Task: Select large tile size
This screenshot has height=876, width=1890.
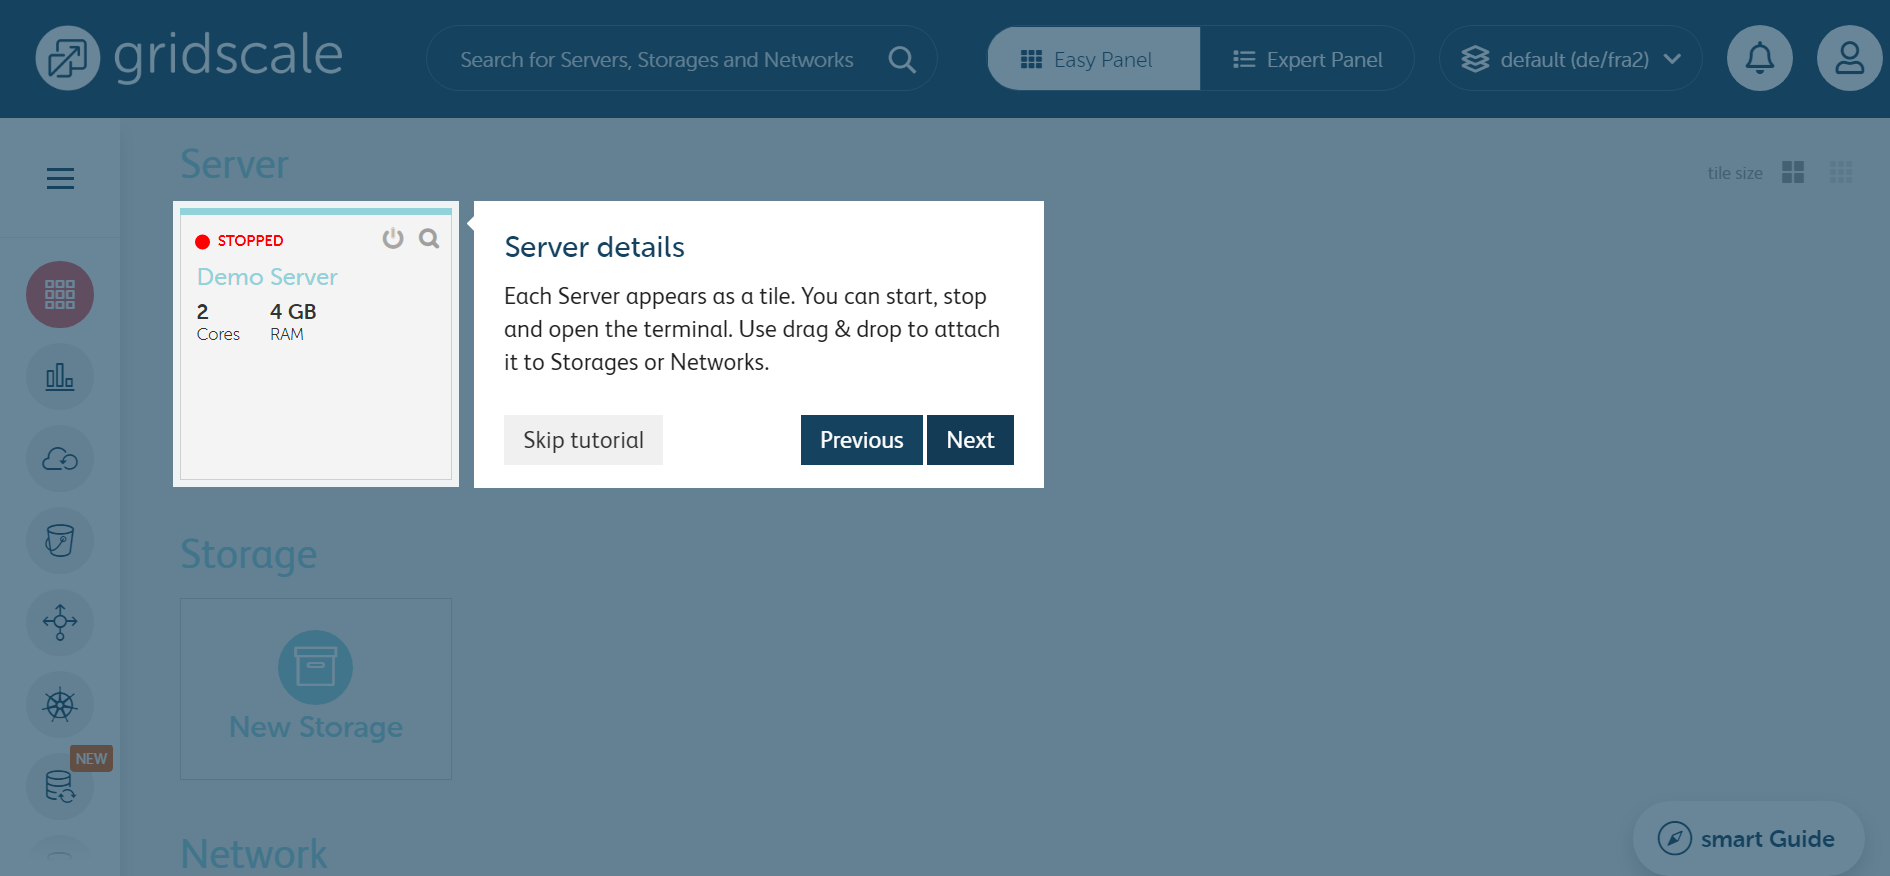Action: click(1793, 172)
